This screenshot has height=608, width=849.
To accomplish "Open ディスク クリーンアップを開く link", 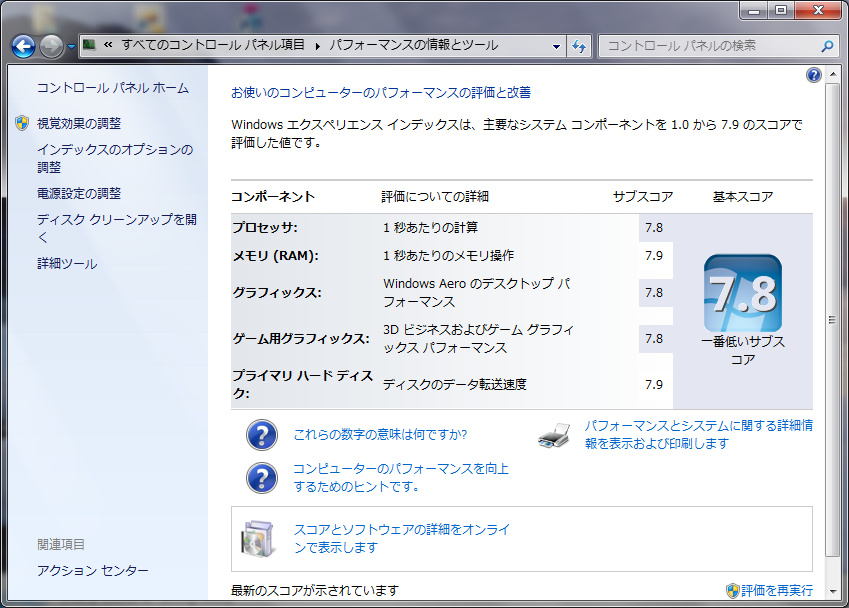I will pos(116,228).
